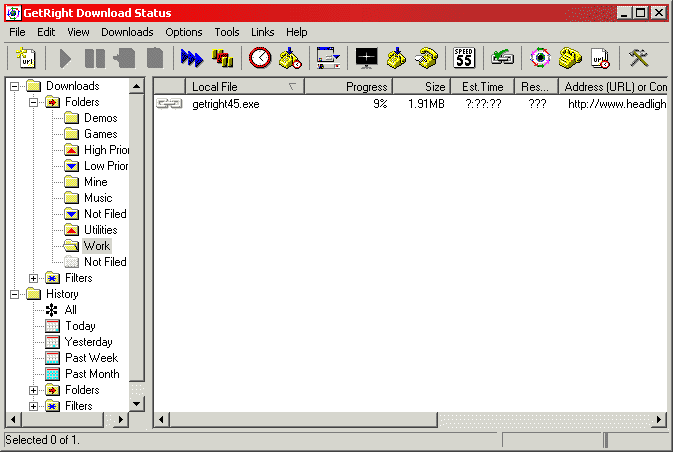This screenshot has width=673, height=452.
Task: Click the green check link icon
Action: 502,58
